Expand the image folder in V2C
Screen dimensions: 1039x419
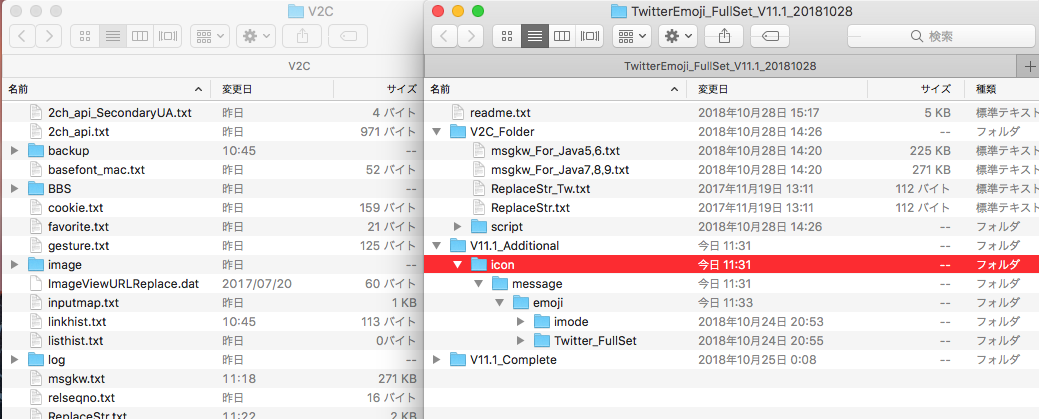pos(15,265)
